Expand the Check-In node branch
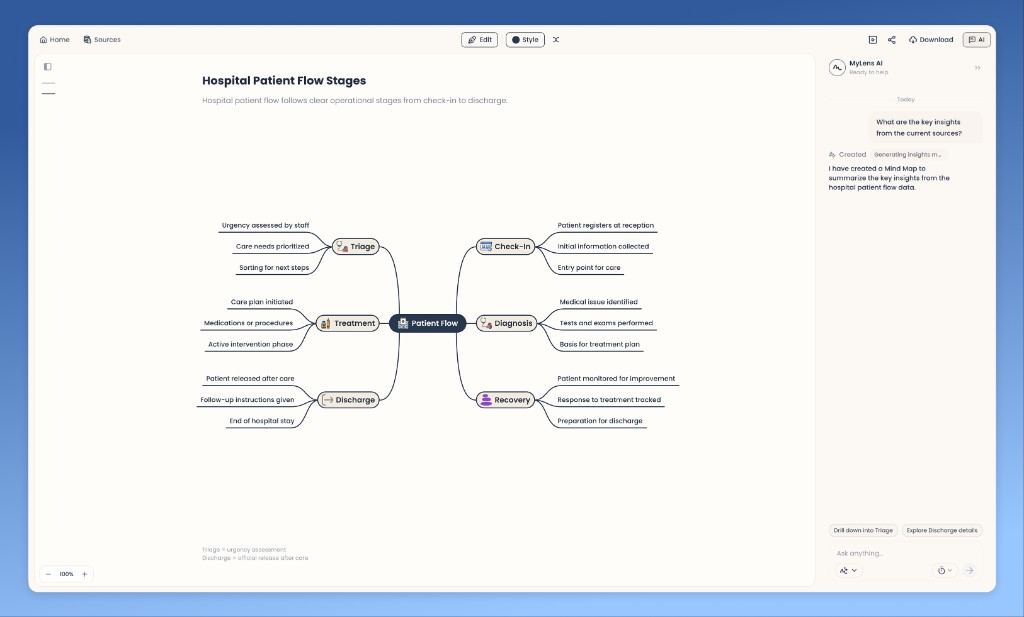Screen dimensions: 1024x617 pos(505,246)
